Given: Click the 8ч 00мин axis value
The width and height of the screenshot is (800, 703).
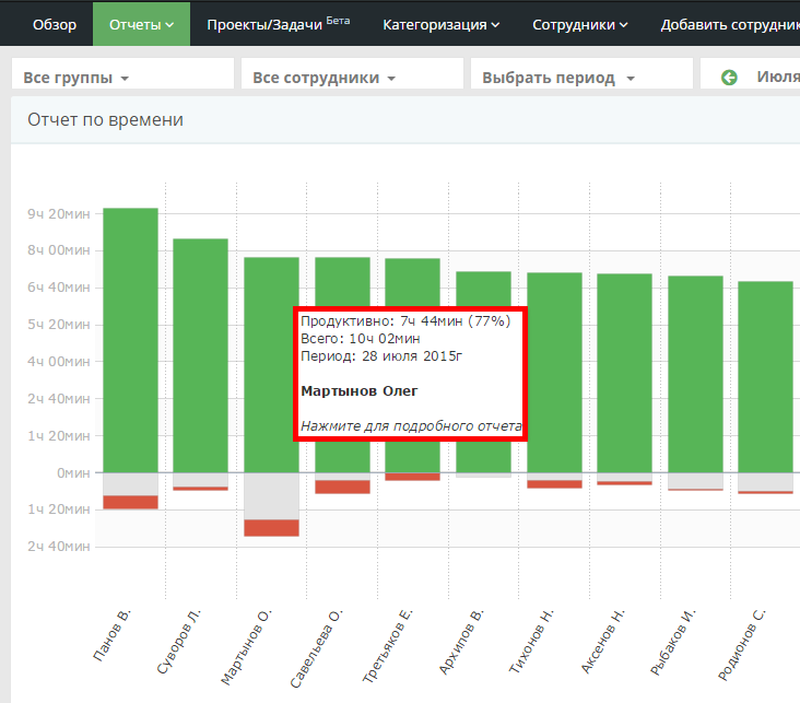Looking at the screenshot, I should click(x=59, y=250).
